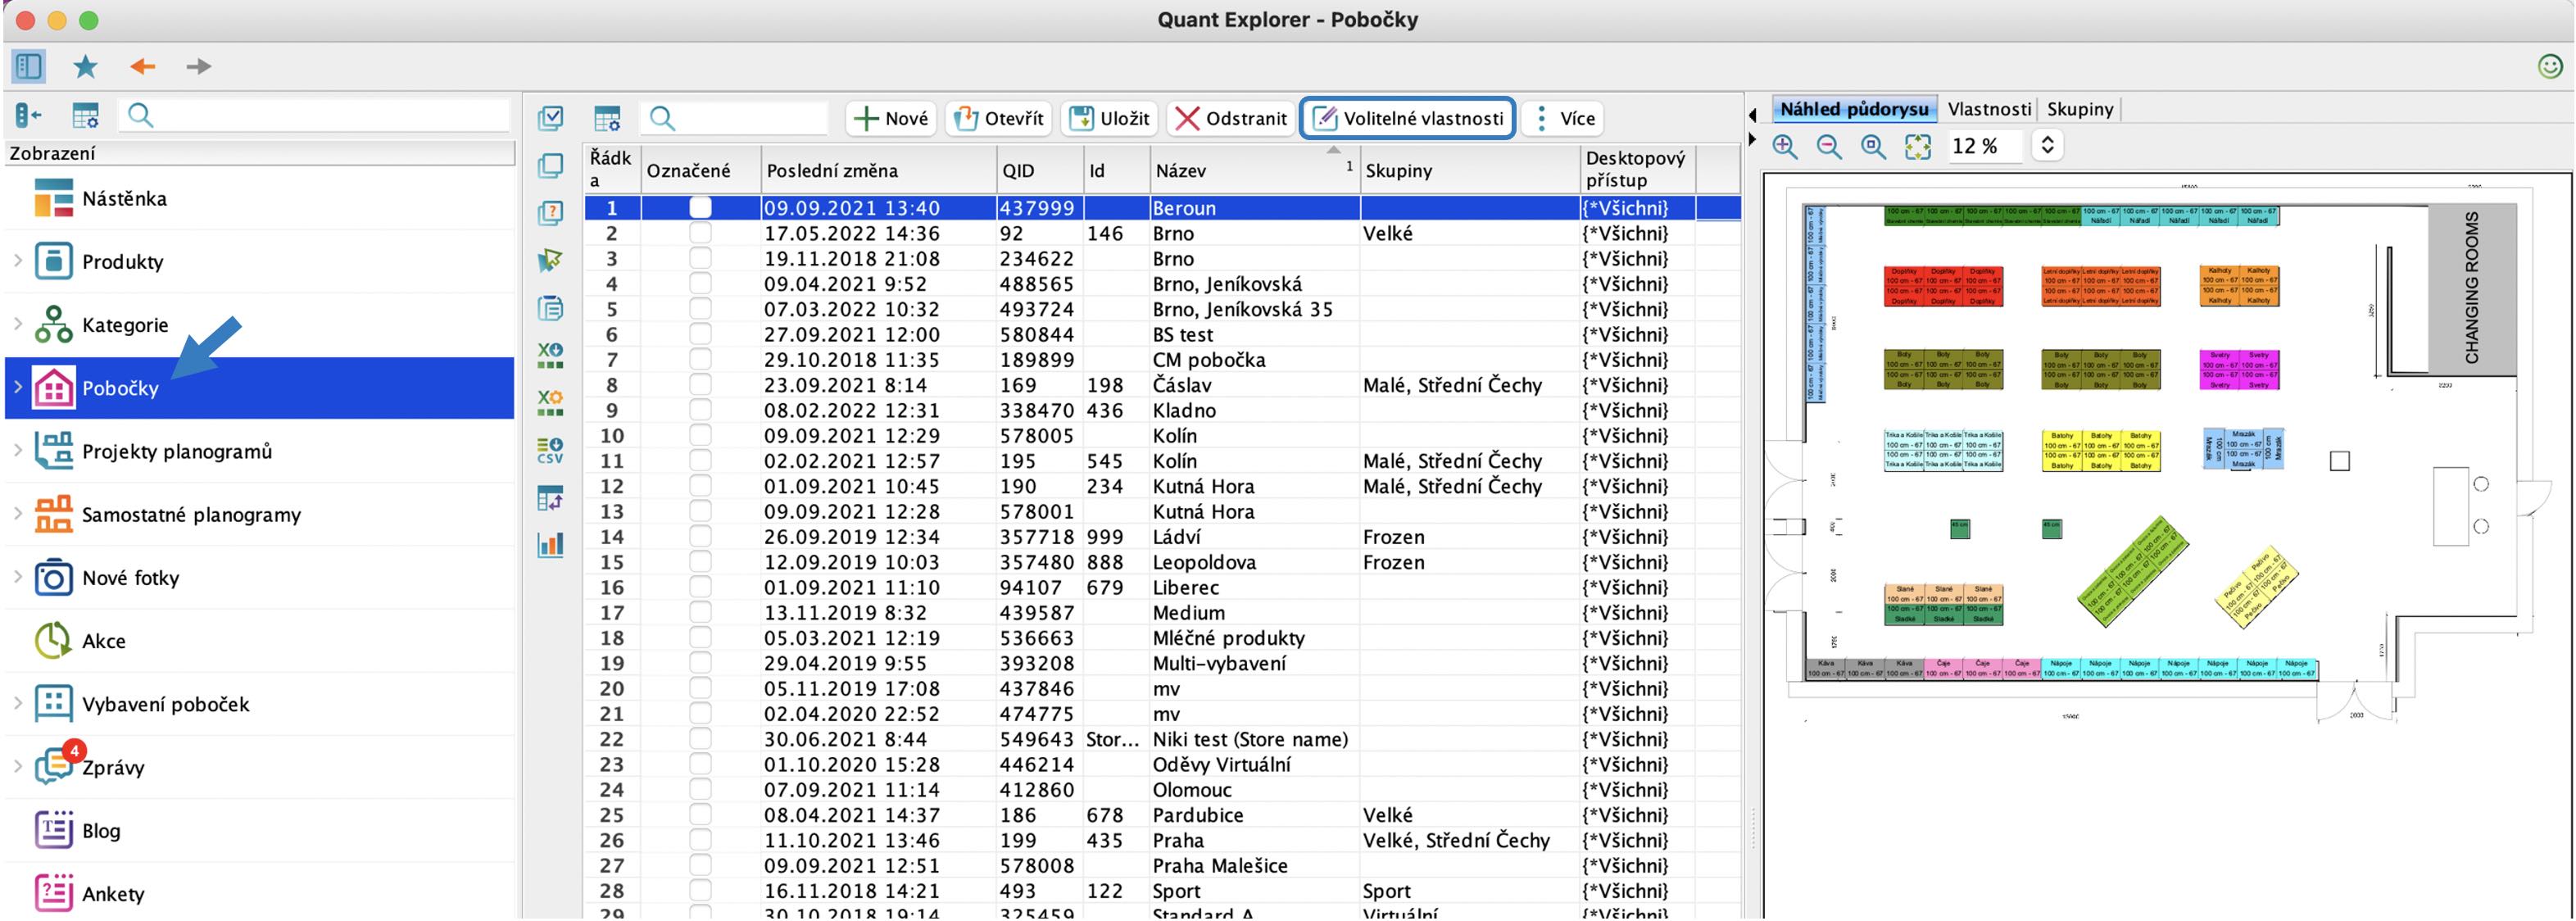Image resolution: width=2576 pixels, height=921 pixels.
Task: Expand the Pobočky tree node
Action: pos(18,386)
